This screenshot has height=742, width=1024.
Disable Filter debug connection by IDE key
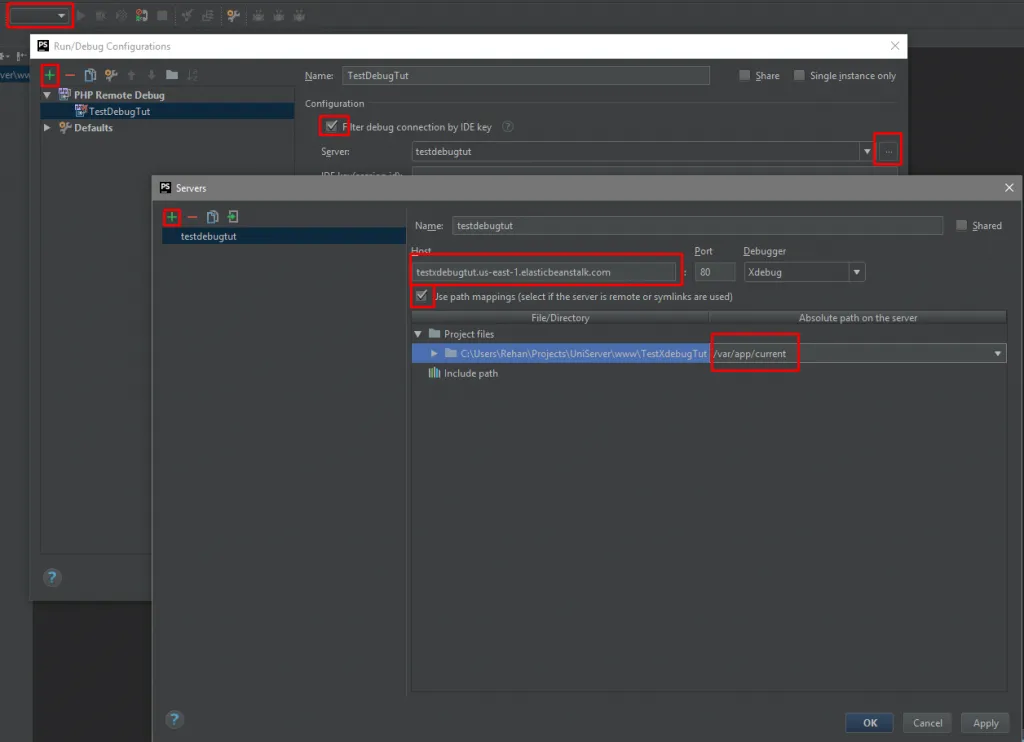(x=332, y=127)
